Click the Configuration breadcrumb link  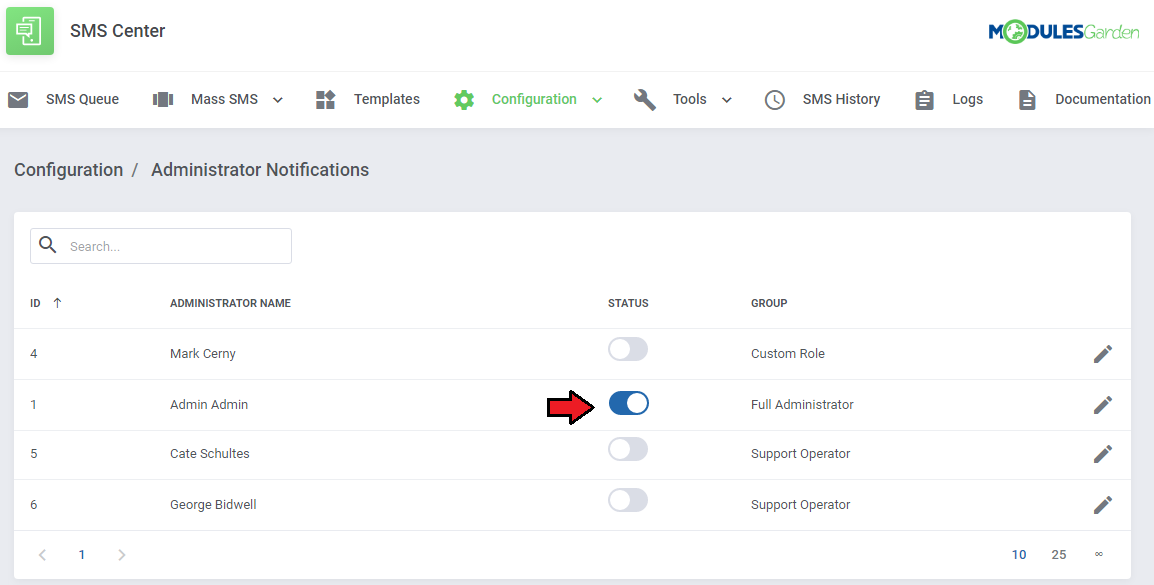click(x=68, y=170)
